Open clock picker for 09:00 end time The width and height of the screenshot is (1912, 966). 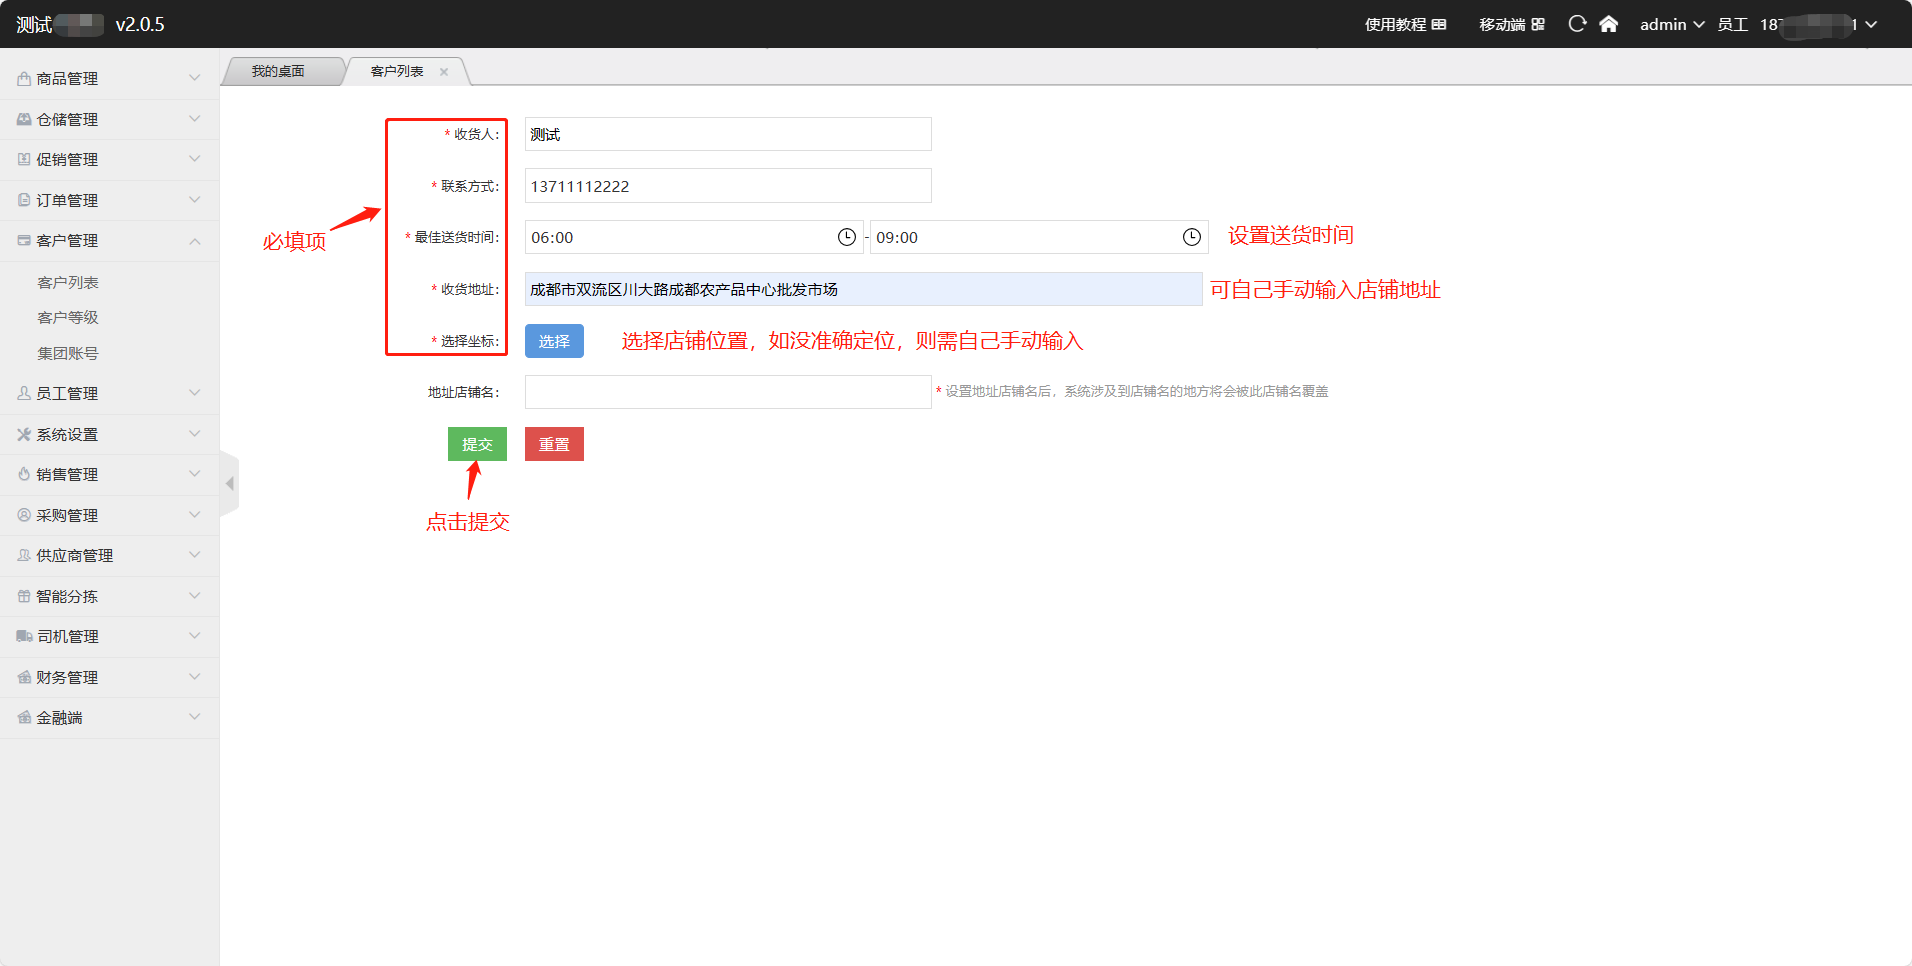coord(1191,237)
